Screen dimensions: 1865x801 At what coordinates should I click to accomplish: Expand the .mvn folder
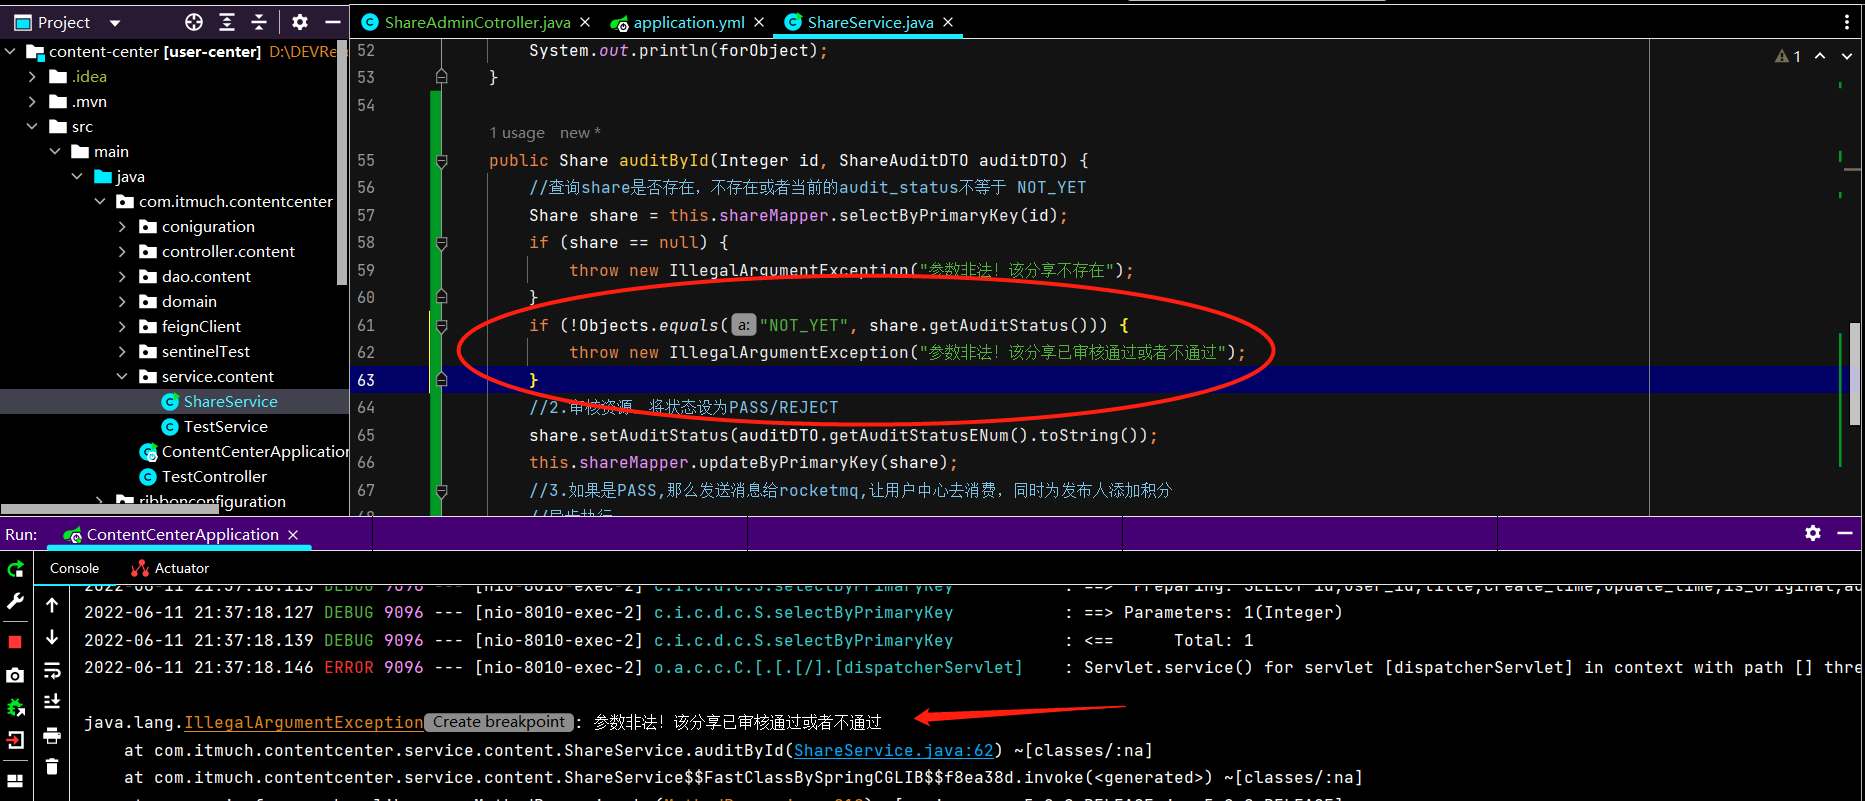[33, 101]
